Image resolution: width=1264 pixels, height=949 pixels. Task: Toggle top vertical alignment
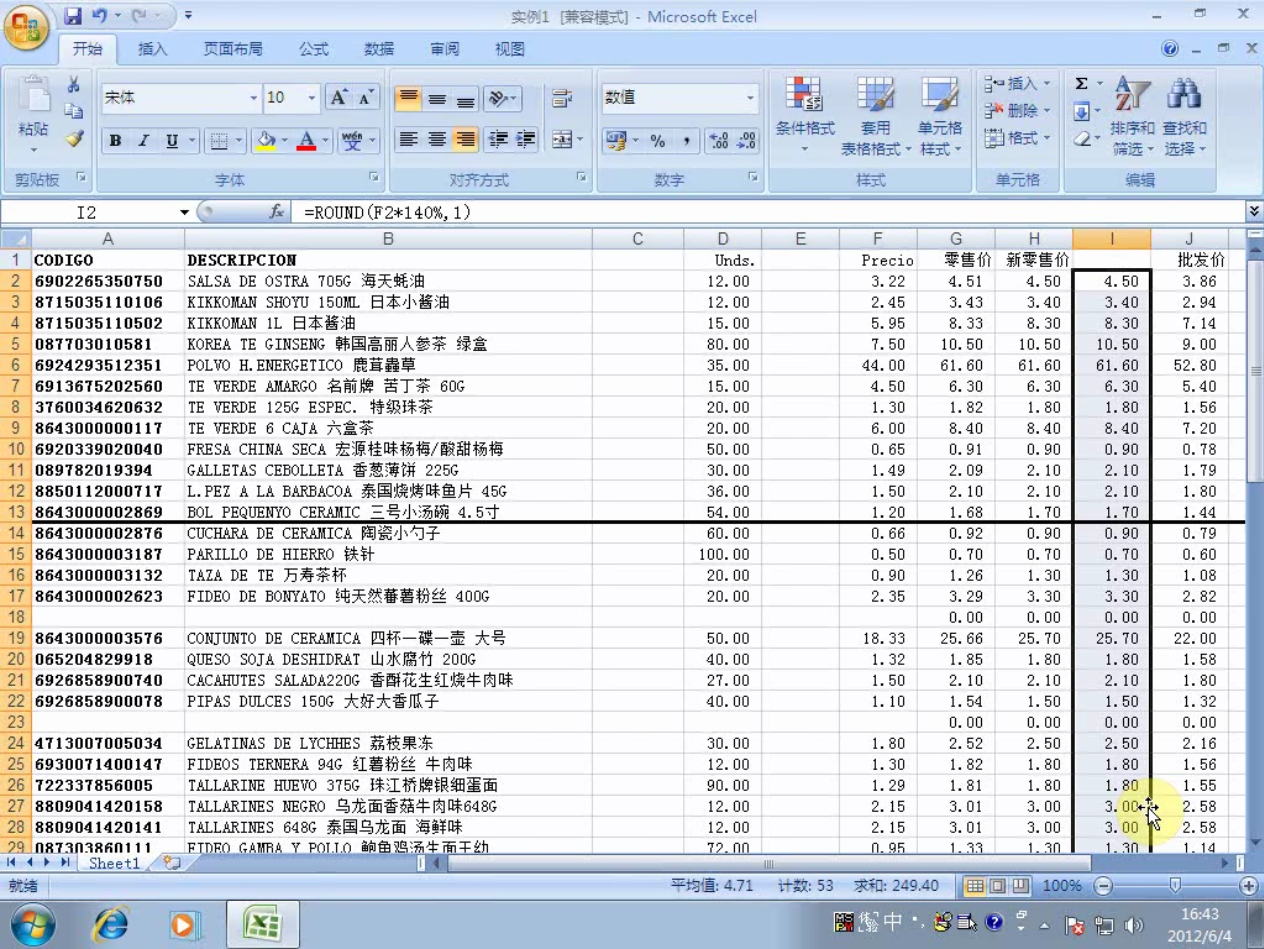coord(408,98)
